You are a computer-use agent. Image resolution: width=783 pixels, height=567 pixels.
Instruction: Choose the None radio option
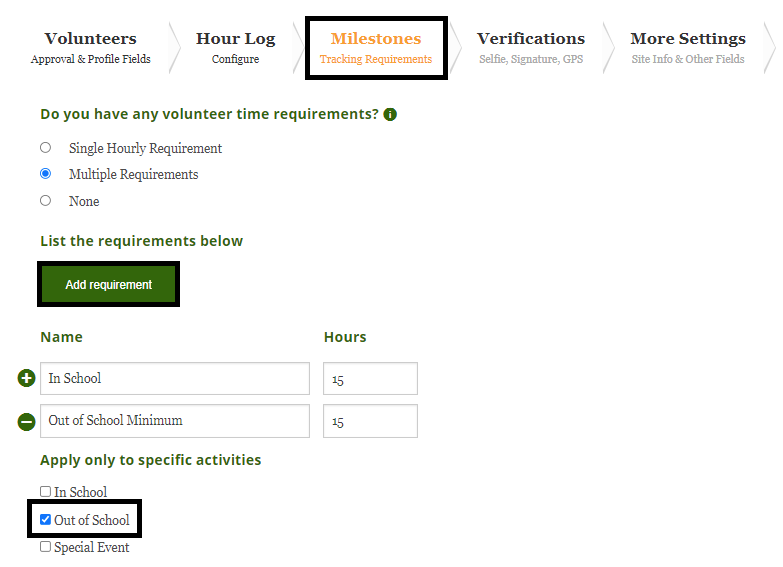pyautogui.click(x=45, y=201)
